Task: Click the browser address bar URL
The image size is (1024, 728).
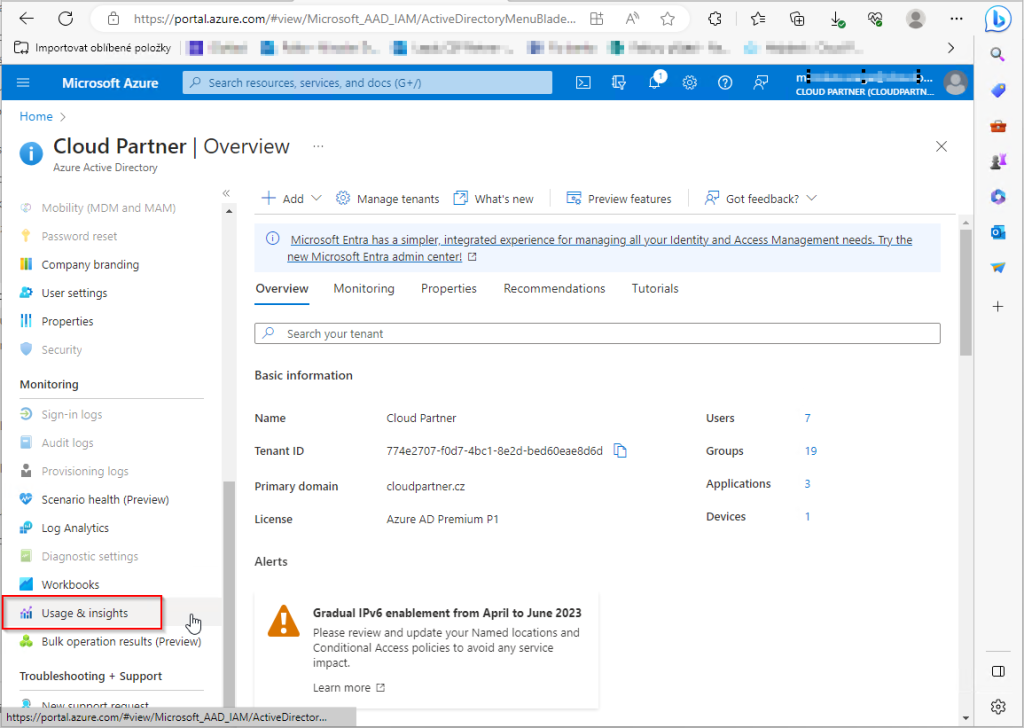Action: 355,19
